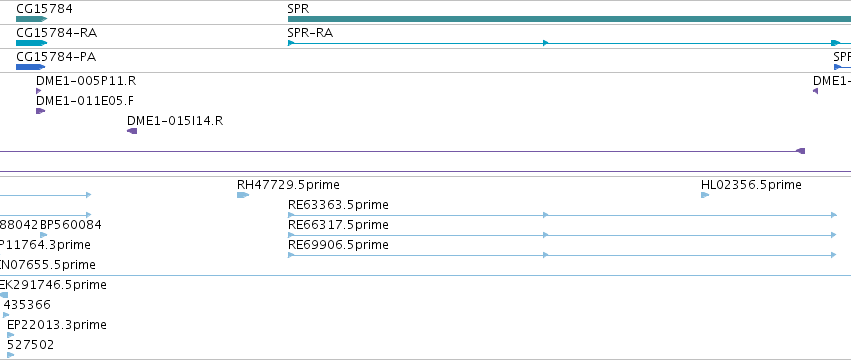This screenshot has height=360, width=851.
Task: Select DME1-011E05.F purple feature arrow
Action: click(x=41, y=111)
